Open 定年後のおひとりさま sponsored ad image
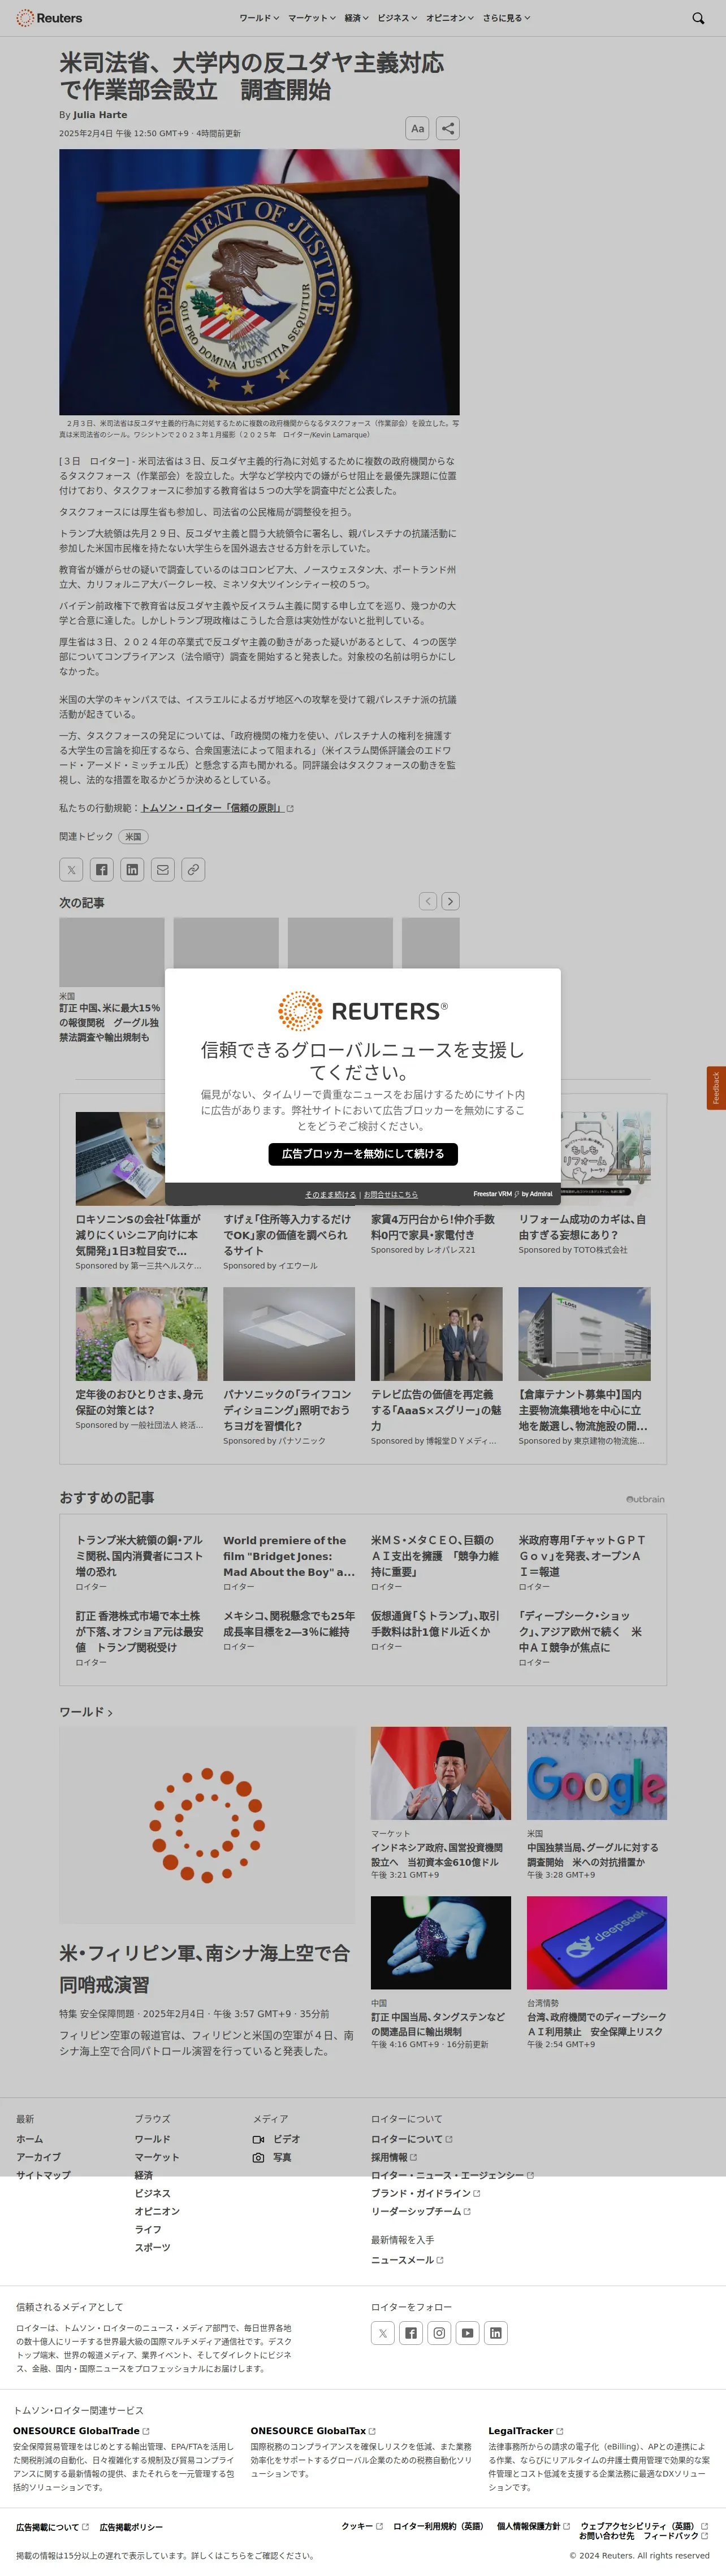 click(141, 1334)
